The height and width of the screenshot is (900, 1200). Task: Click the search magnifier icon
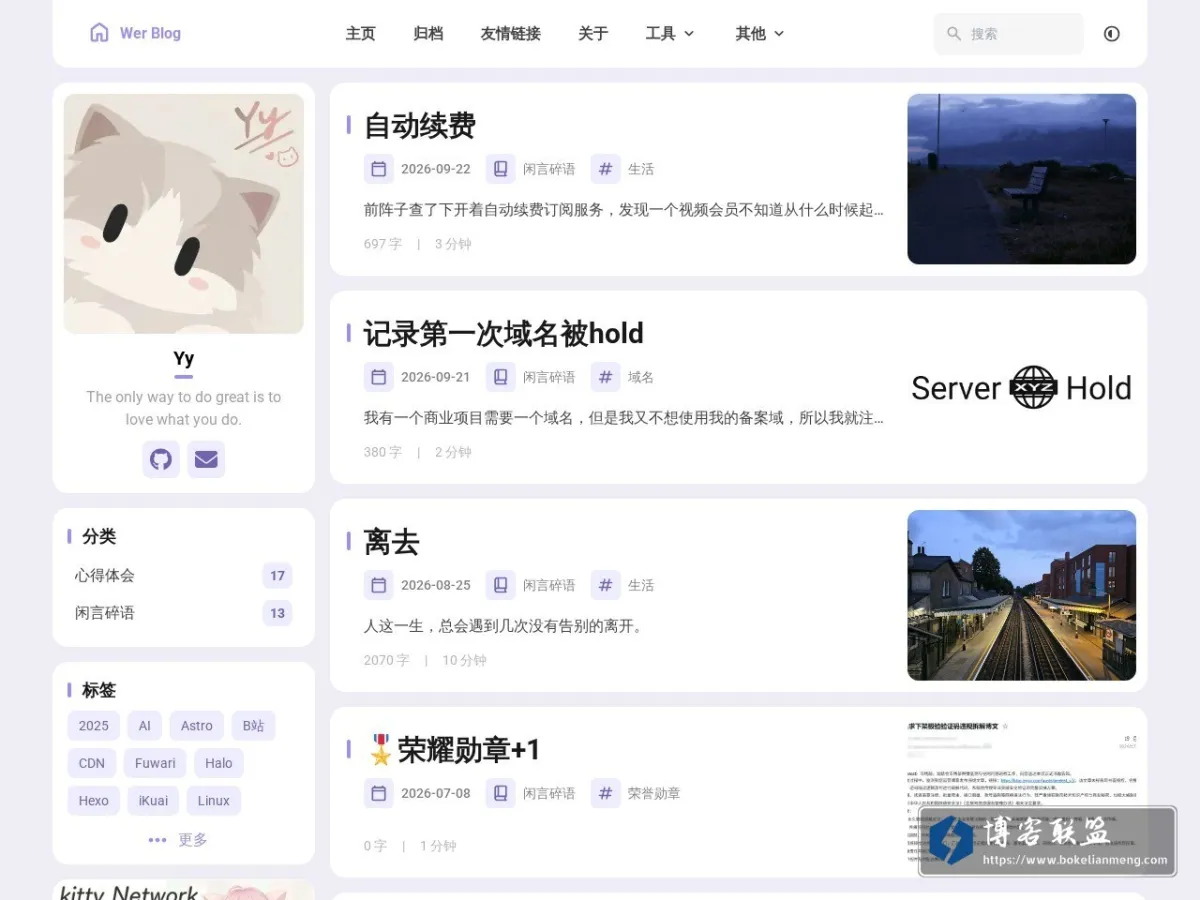click(954, 34)
